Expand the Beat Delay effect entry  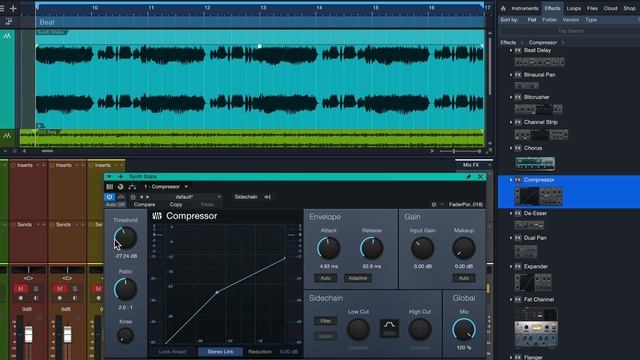tap(511, 50)
